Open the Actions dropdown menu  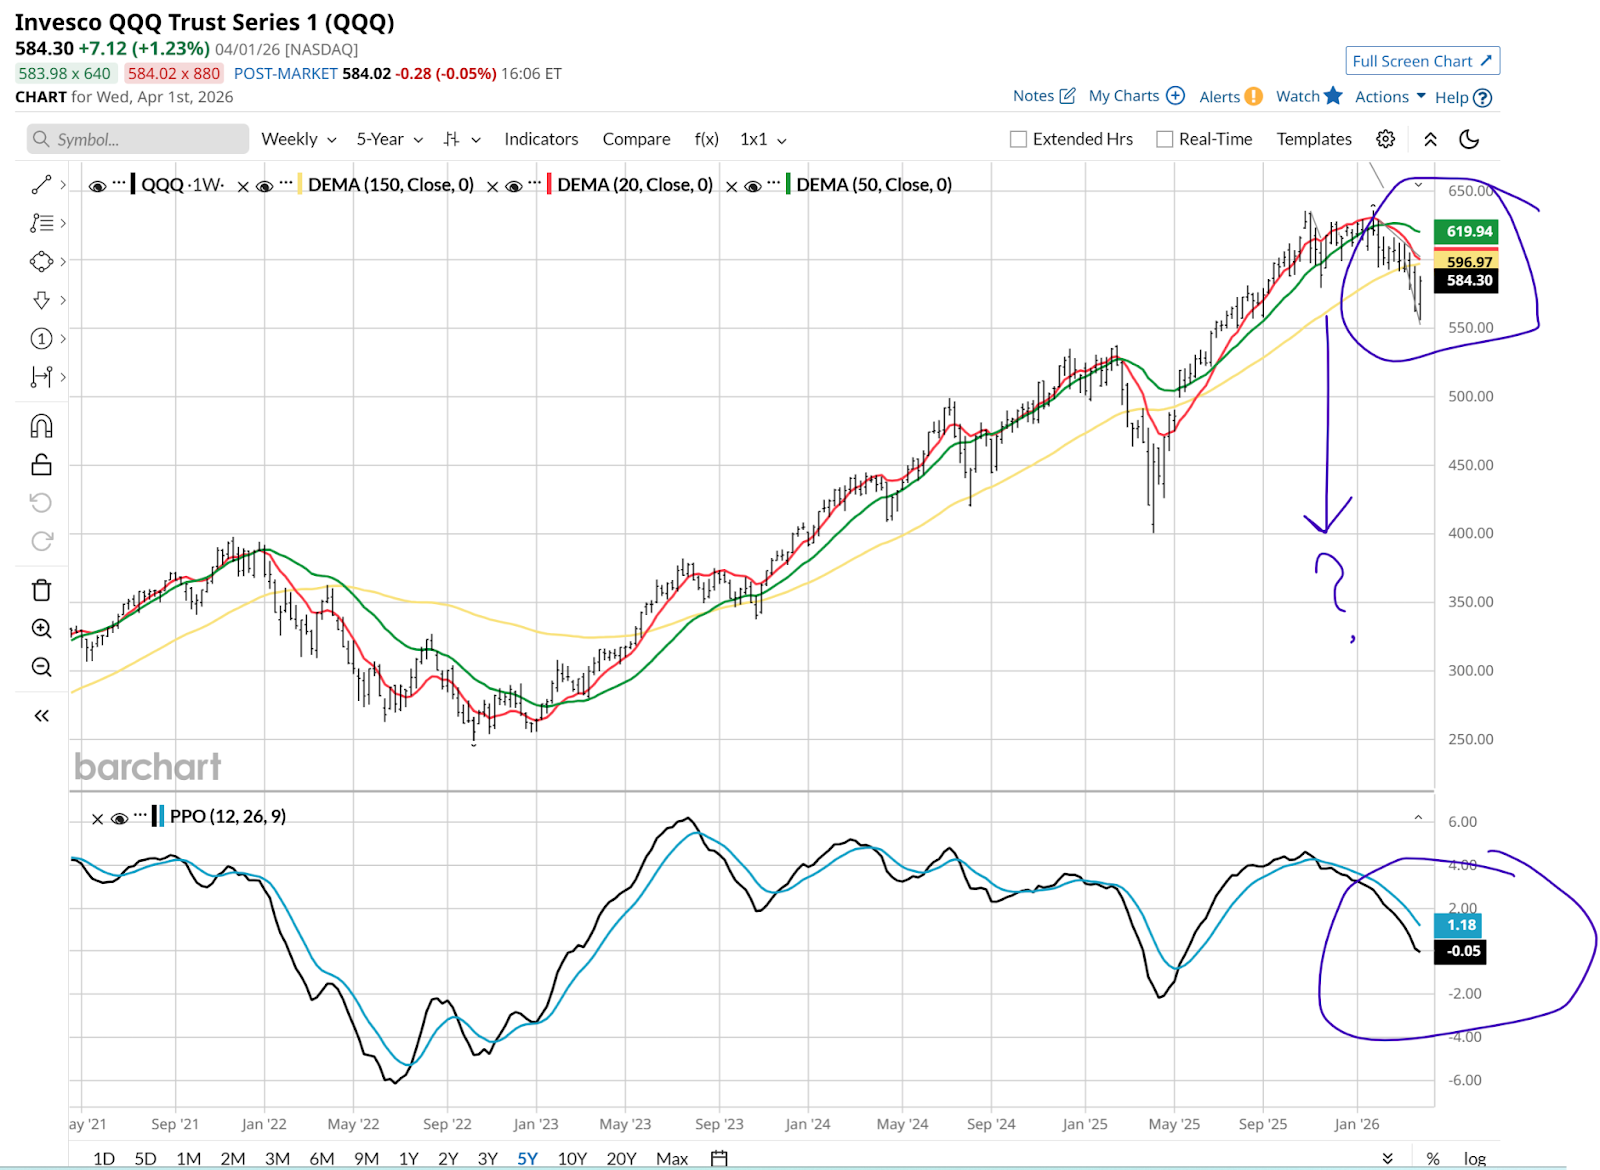pos(1390,96)
